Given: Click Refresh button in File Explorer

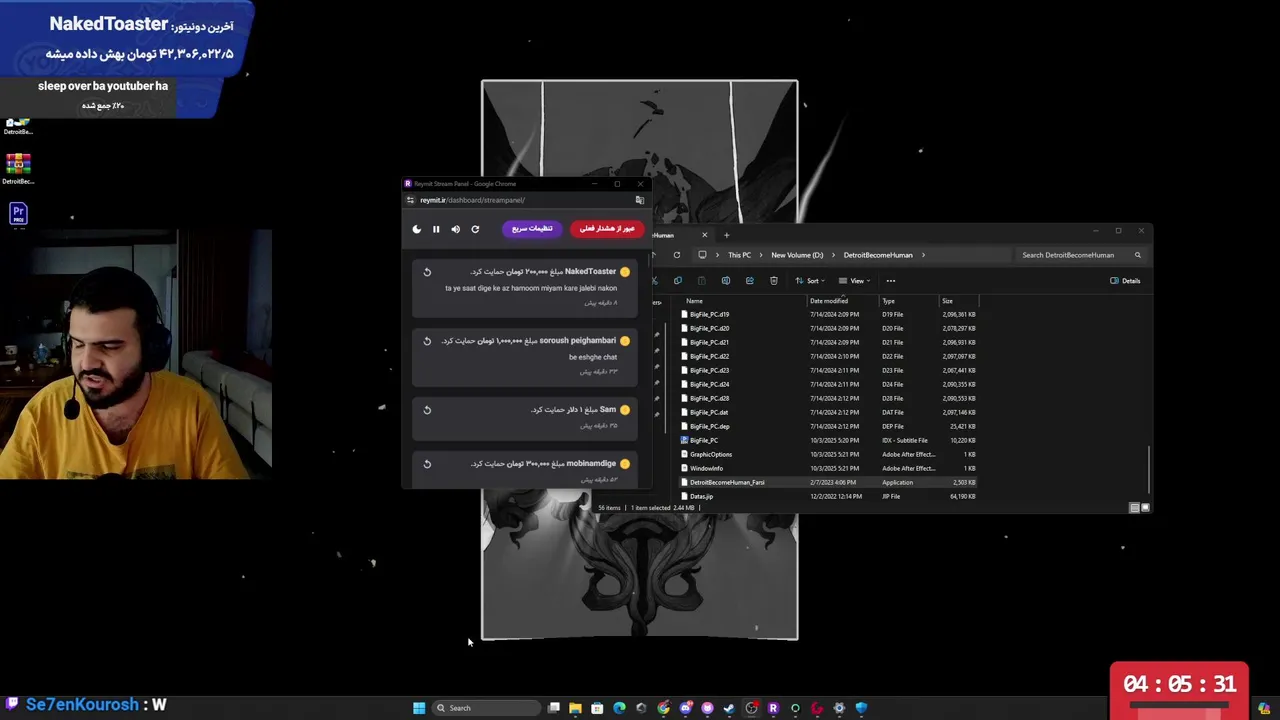Looking at the screenshot, I should coord(677,255).
